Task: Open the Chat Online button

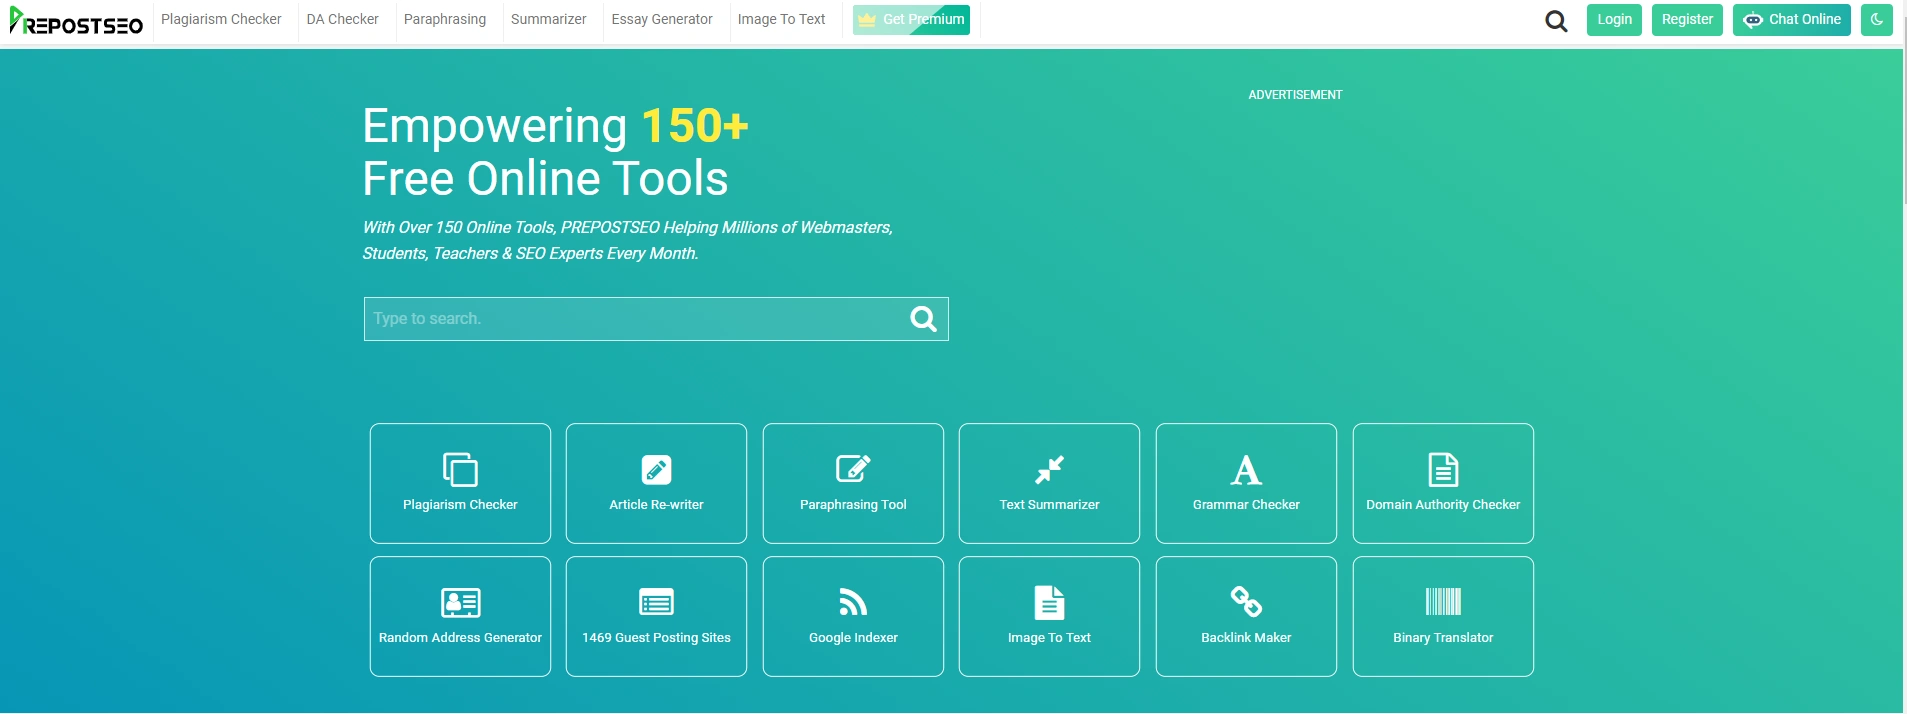Action: (1792, 20)
